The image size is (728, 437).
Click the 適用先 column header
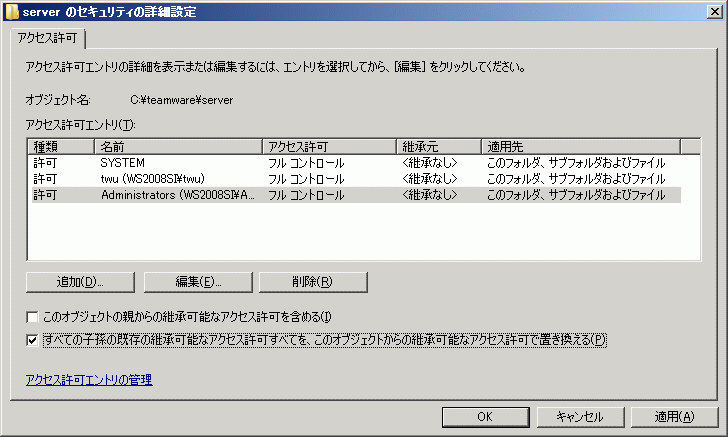tap(581, 147)
